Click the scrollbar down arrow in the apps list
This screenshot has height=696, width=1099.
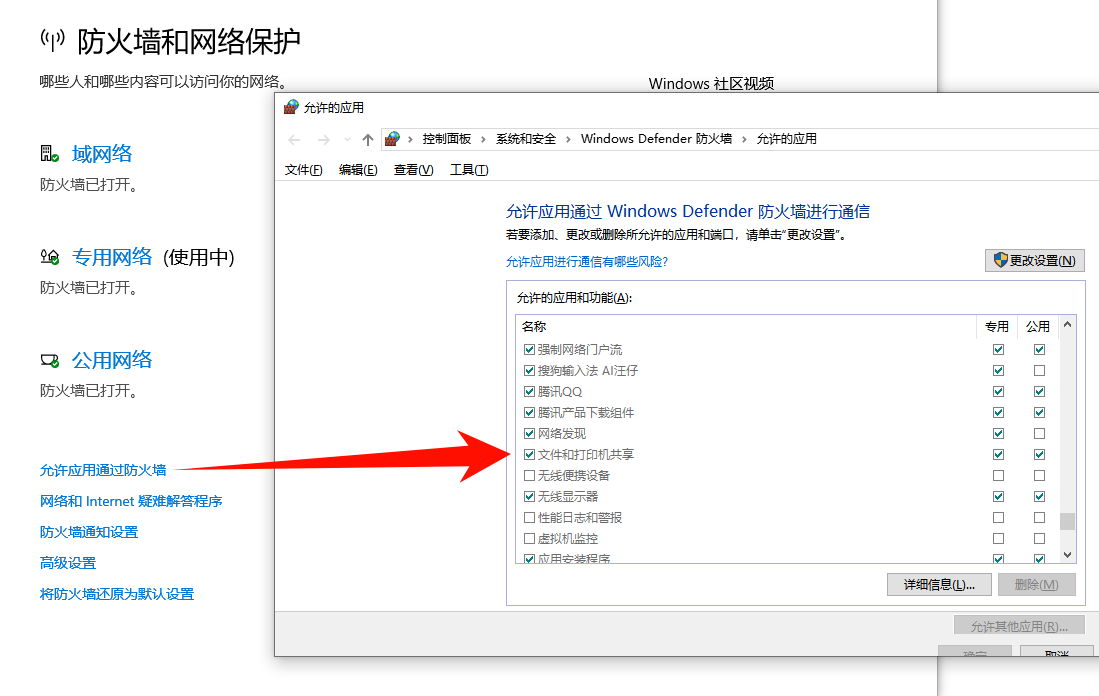(x=1067, y=553)
